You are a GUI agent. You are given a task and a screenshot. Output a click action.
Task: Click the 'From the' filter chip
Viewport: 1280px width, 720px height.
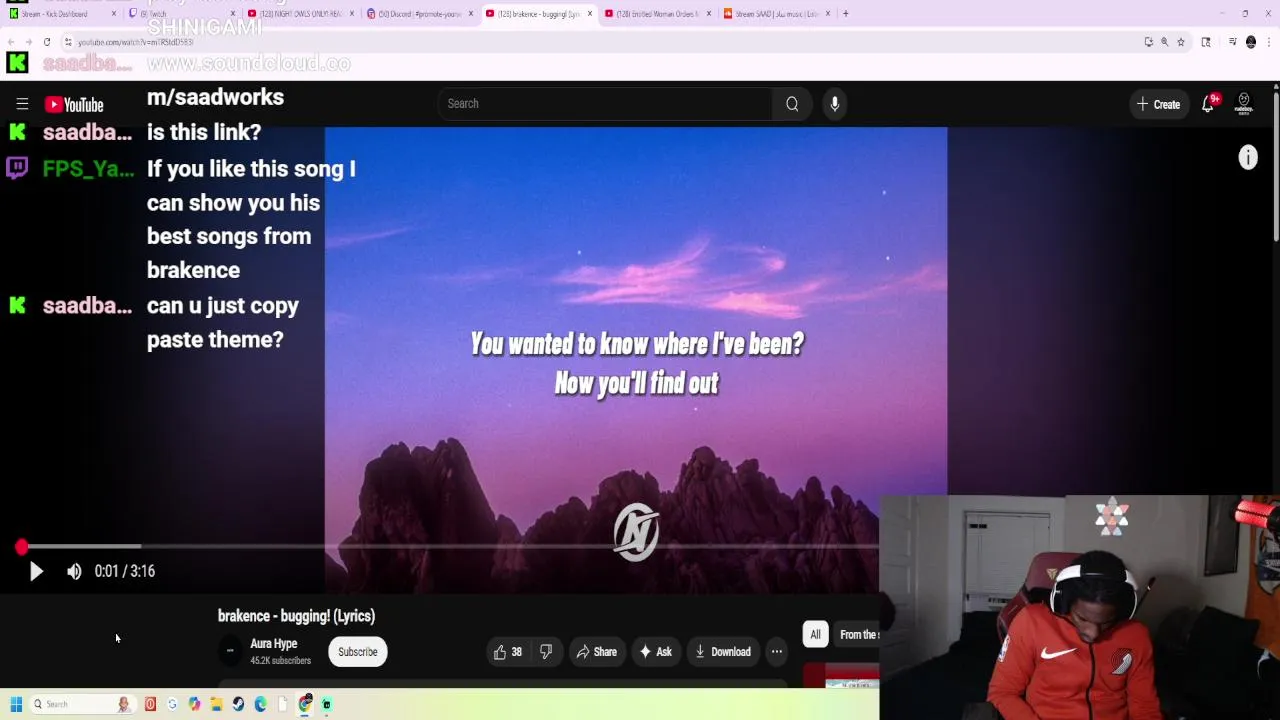(x=857, y=634)
